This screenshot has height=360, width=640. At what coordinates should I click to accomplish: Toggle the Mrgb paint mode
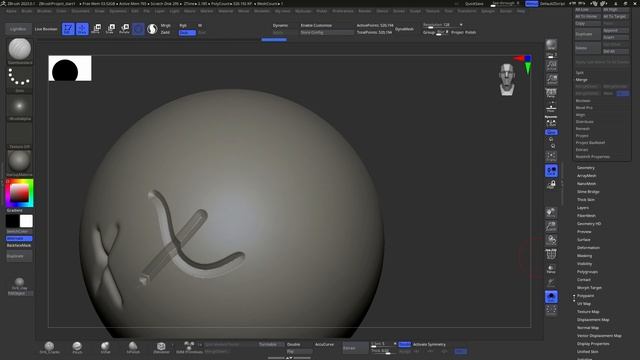pos(166,25)
